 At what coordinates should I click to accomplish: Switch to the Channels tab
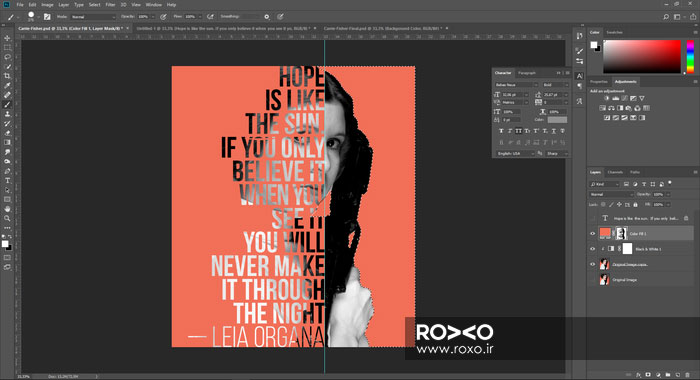pos(615,172)
